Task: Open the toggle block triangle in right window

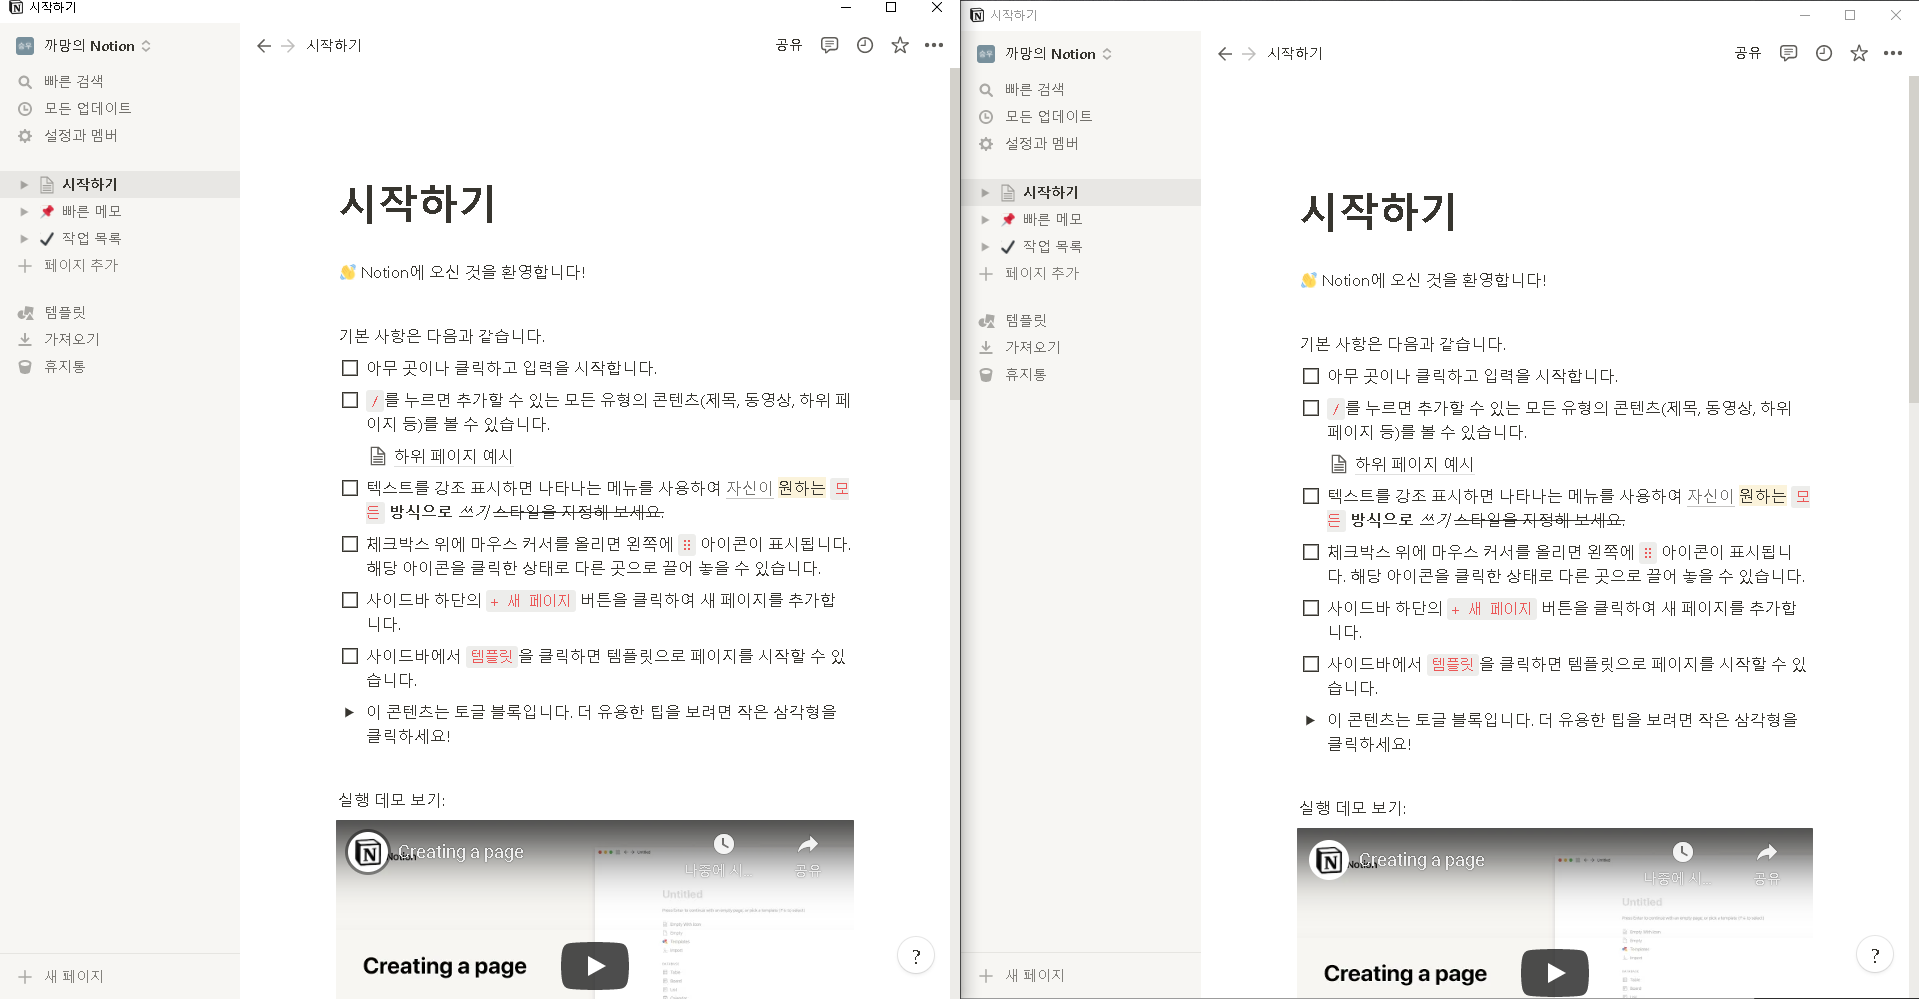Action: (1310, 720)
